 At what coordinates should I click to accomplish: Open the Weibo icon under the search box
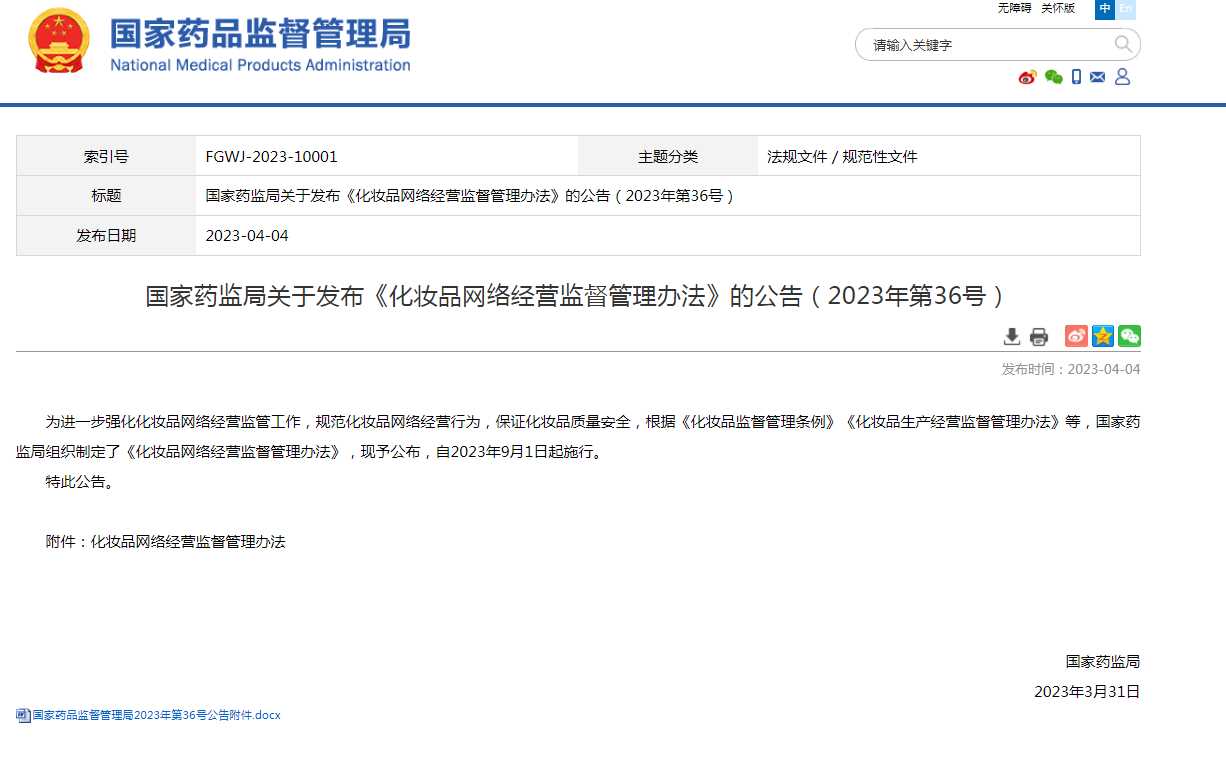pyautogui.click(x=1027, y=77)
